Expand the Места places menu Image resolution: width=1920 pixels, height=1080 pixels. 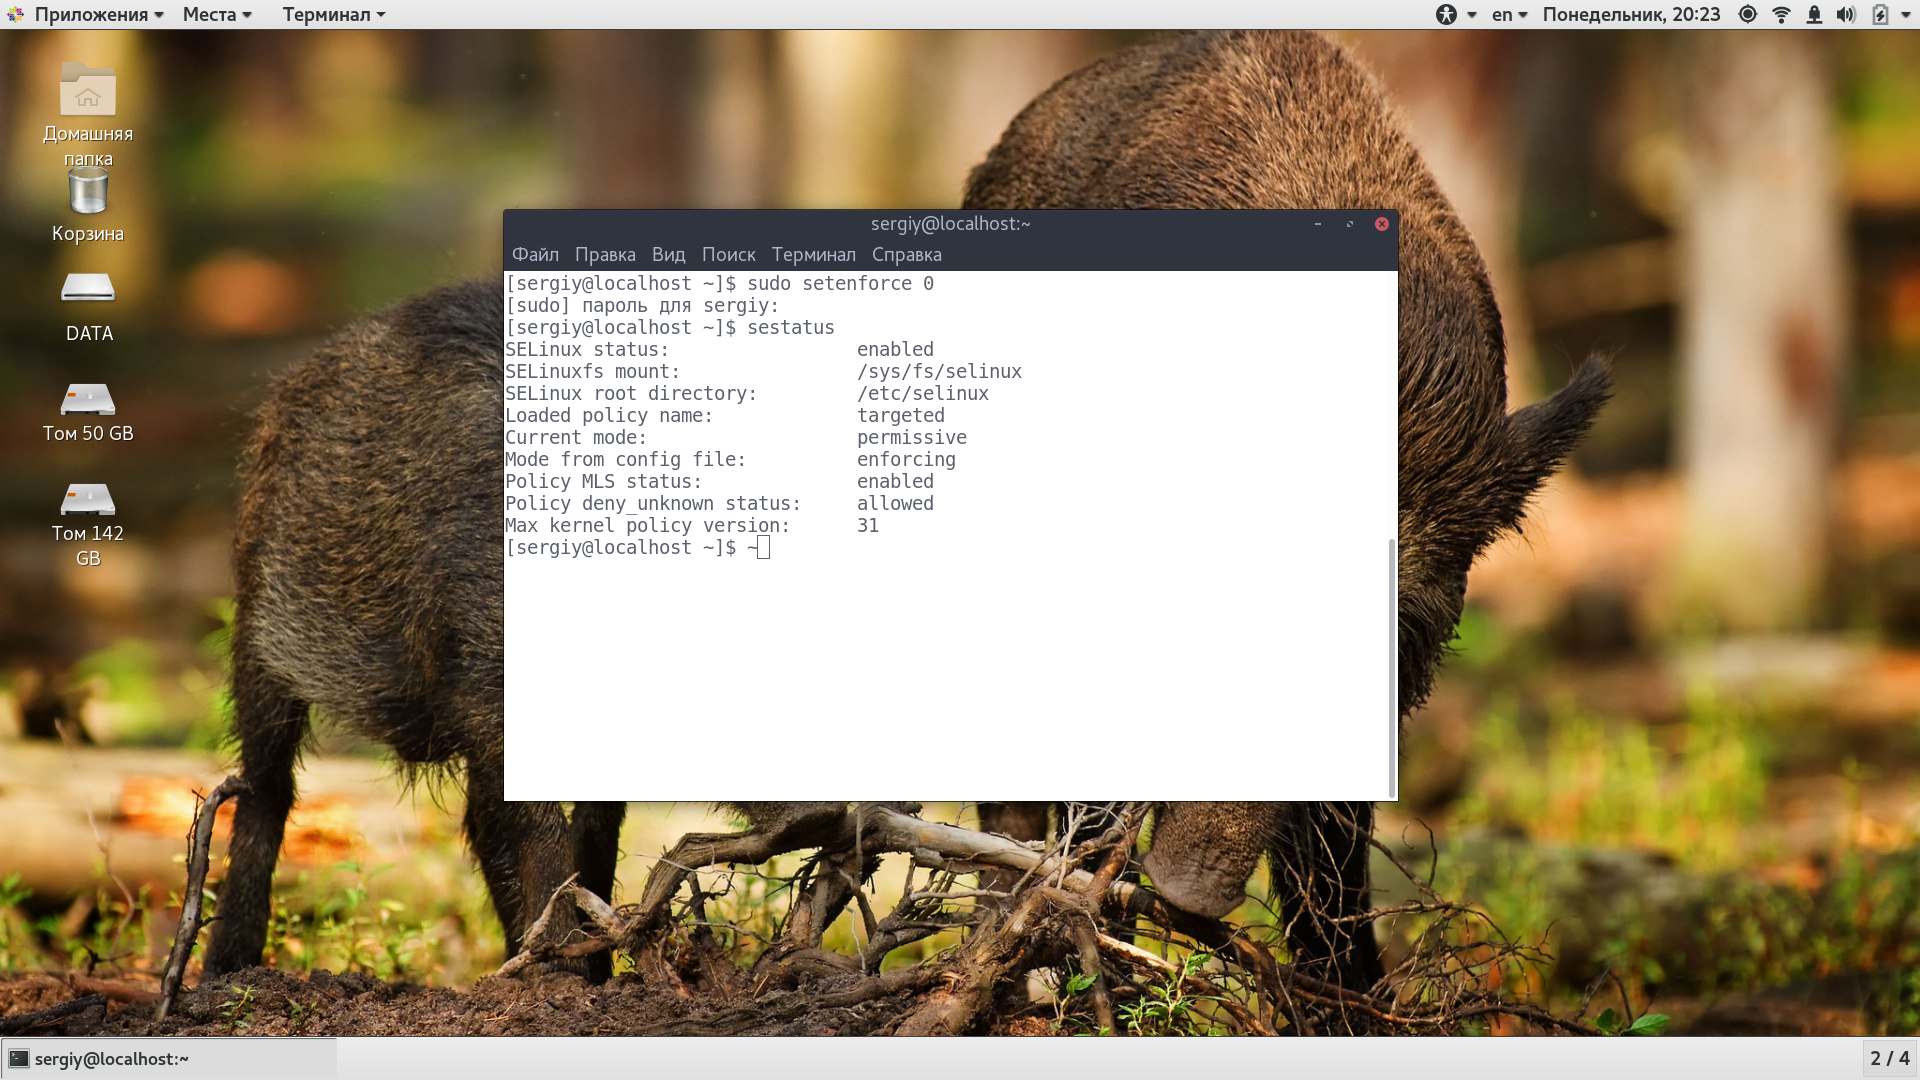point(217,14)
